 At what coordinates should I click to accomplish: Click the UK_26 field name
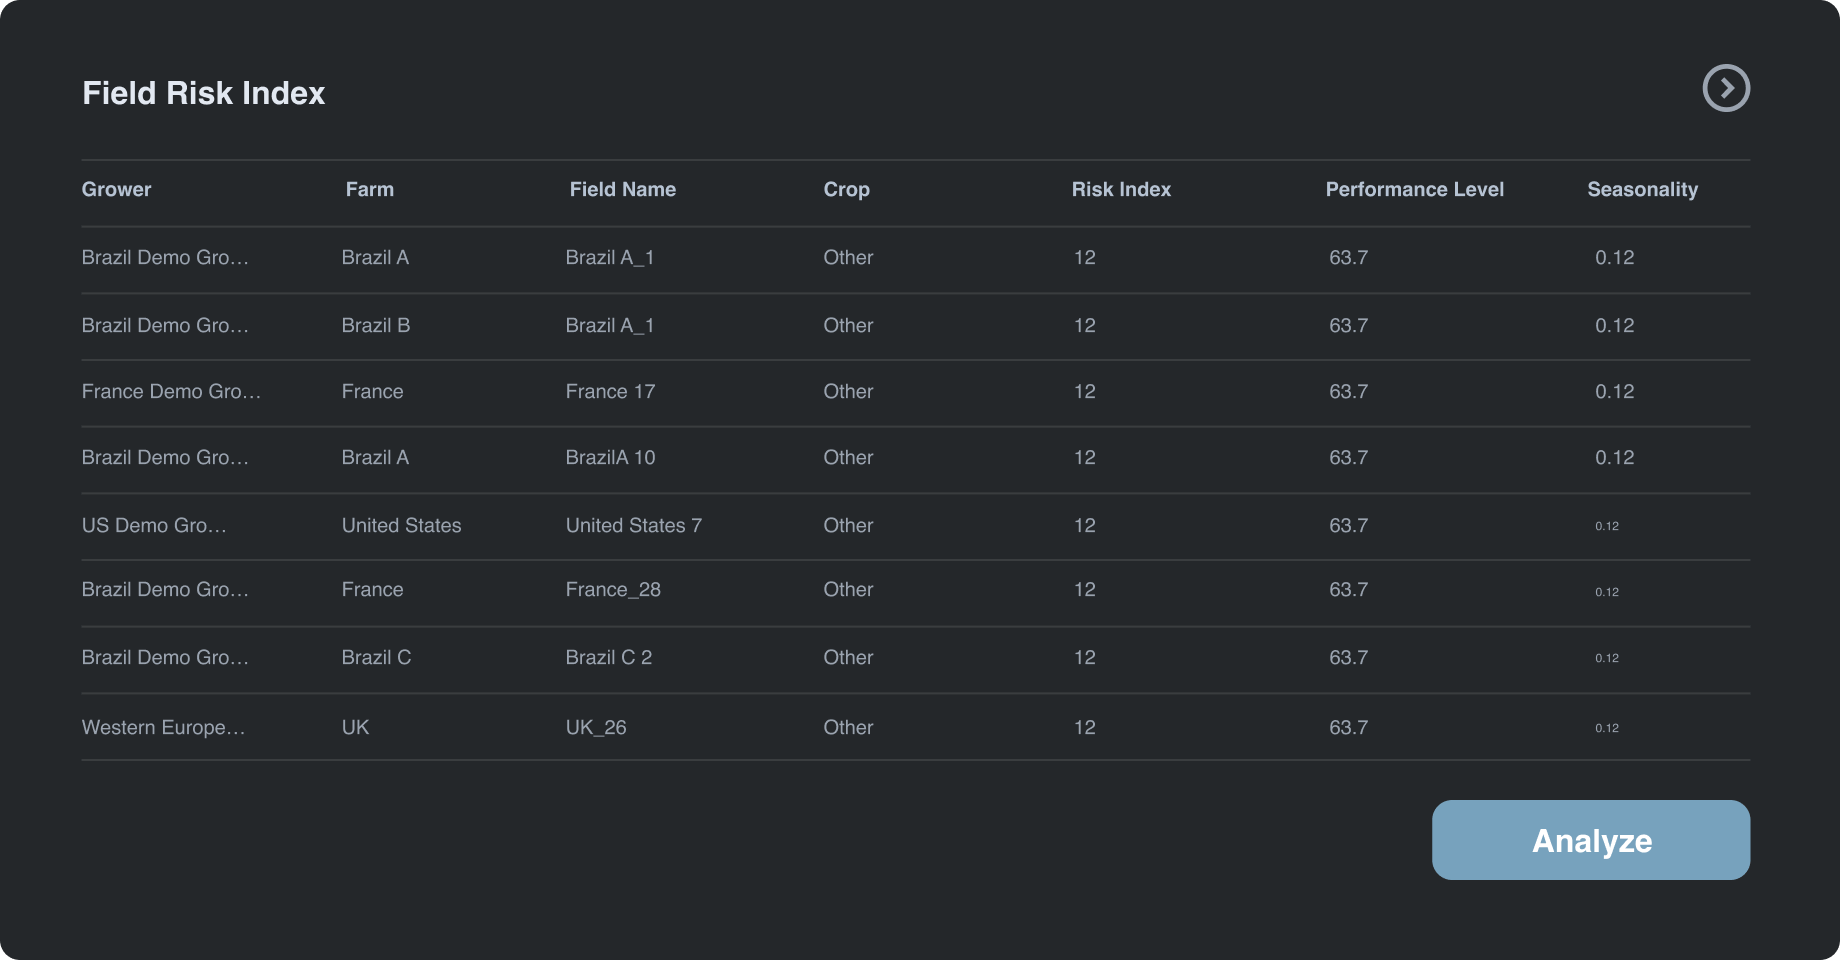point(596,727)
